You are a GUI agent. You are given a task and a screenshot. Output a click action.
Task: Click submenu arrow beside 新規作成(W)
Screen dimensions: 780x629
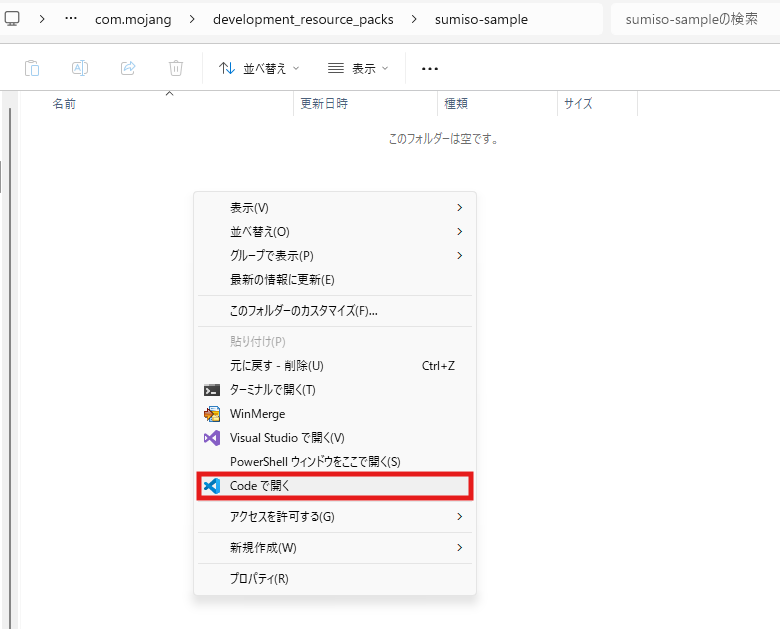(x=460, y=547)
